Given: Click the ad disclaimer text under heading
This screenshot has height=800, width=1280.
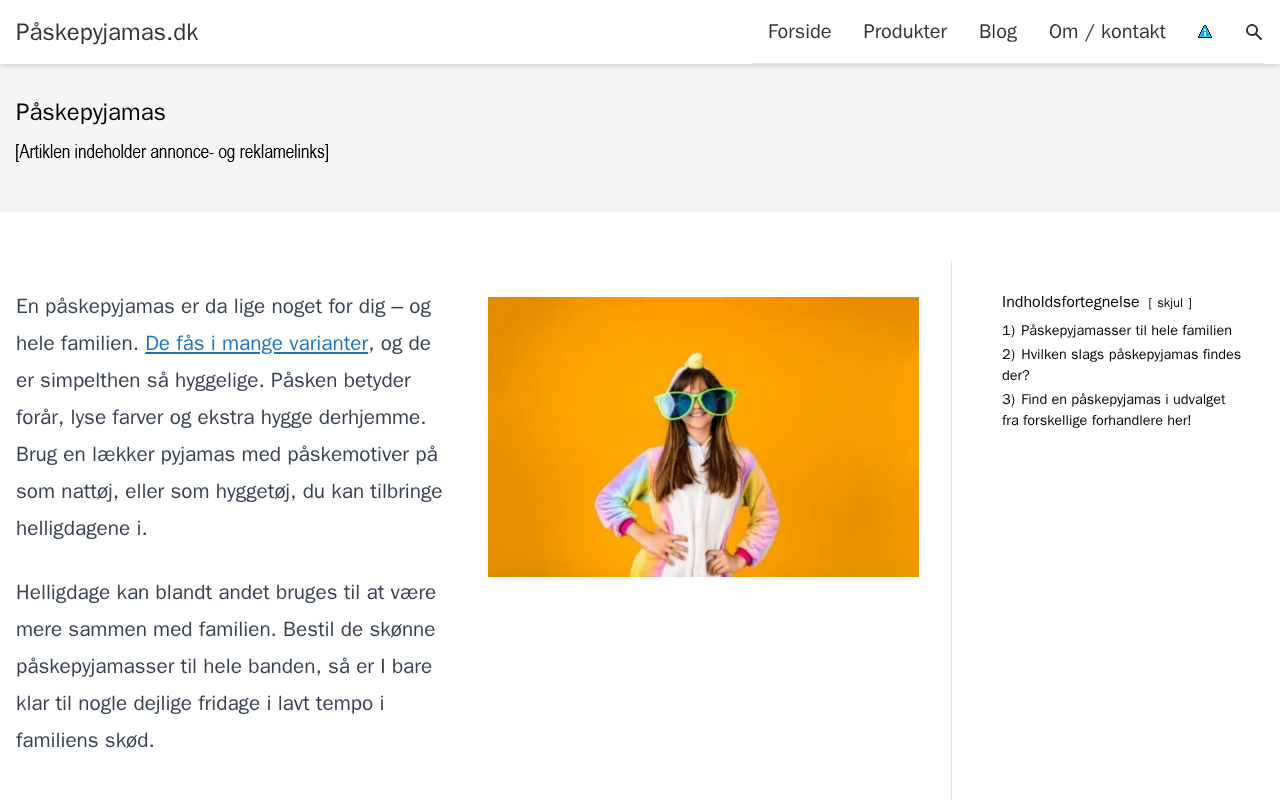Looking at the screenshot, I should coord(172,152).
